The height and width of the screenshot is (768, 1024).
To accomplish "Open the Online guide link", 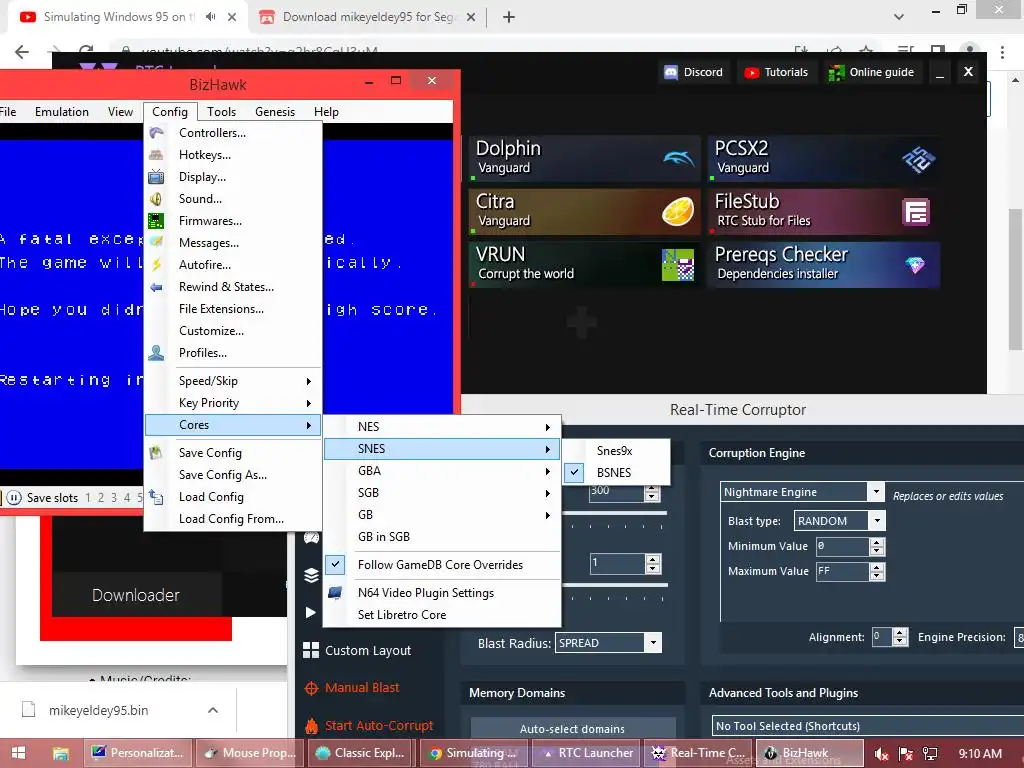I will [871, 72].
